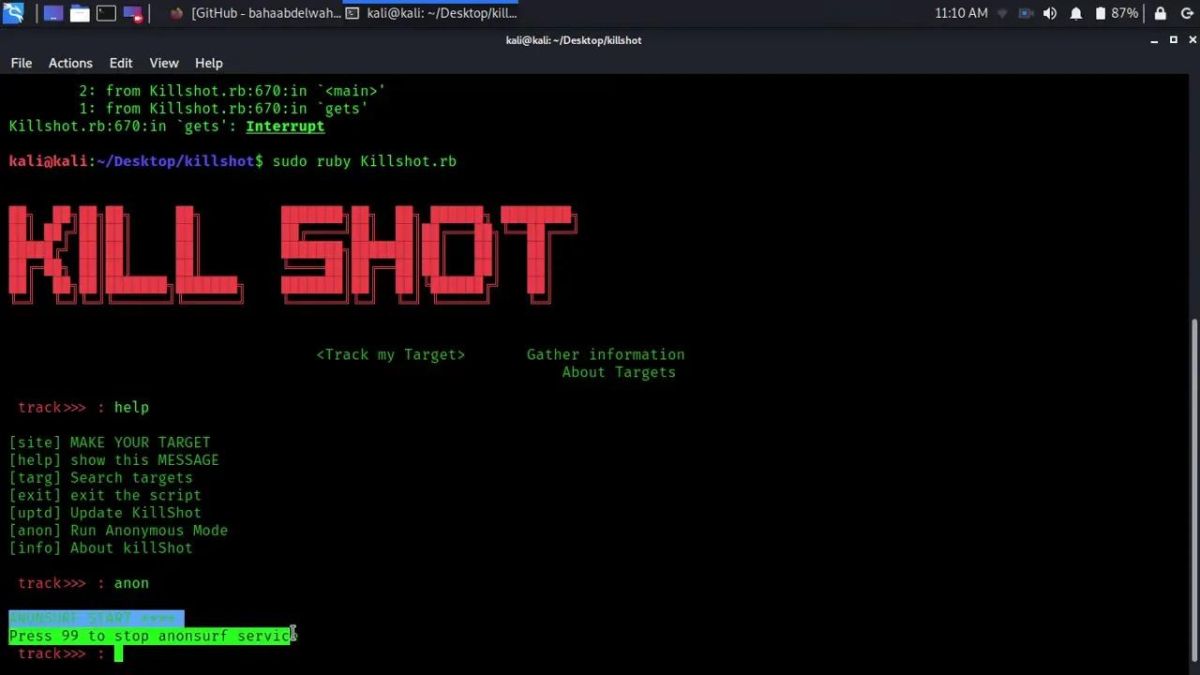This screenshot has width=1200, height=675.
Task: Click the 11:10 AM panel clock
Action: 961,13
